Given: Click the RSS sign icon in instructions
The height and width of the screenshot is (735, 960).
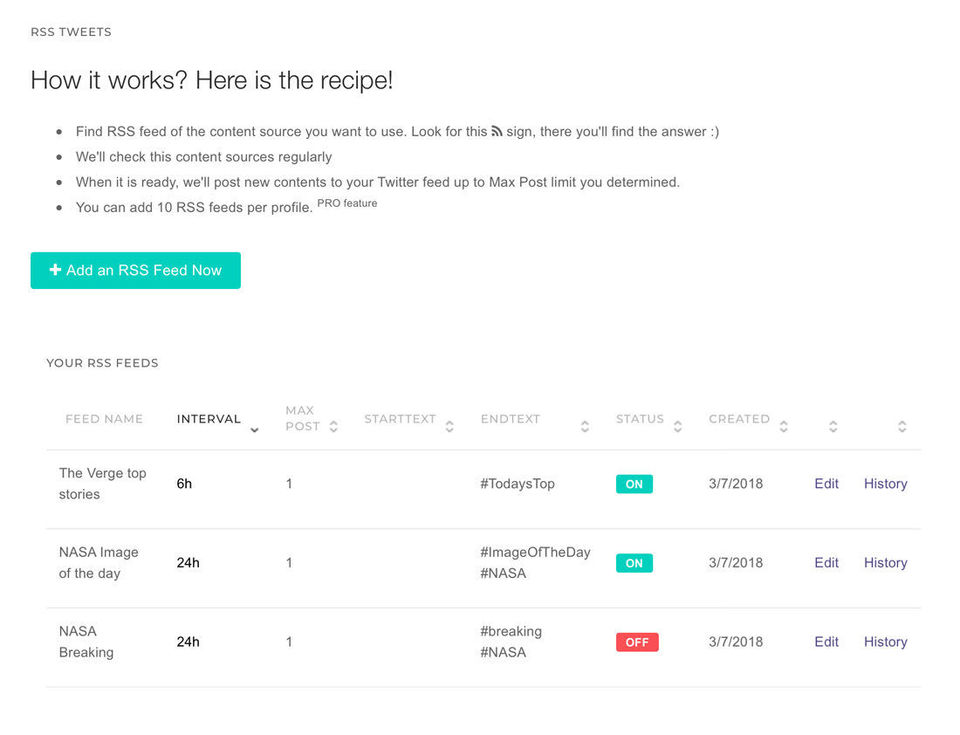Looking at the screenshot, I should coord(497,131).
